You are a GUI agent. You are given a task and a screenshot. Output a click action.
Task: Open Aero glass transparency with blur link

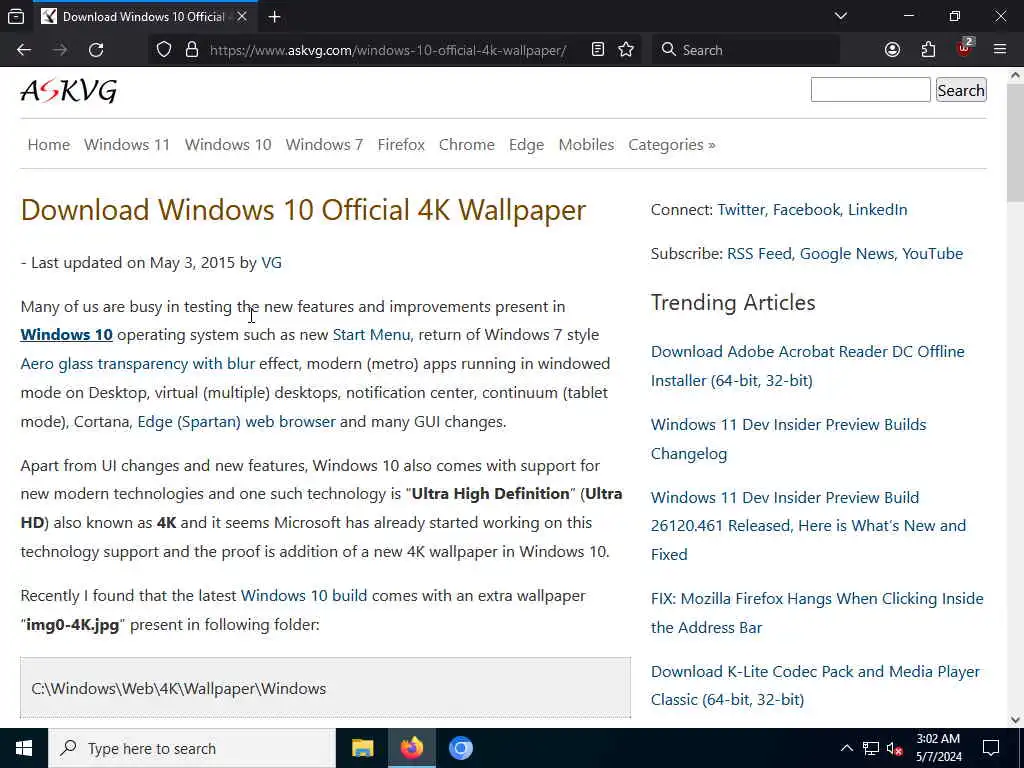pos(138,363)
